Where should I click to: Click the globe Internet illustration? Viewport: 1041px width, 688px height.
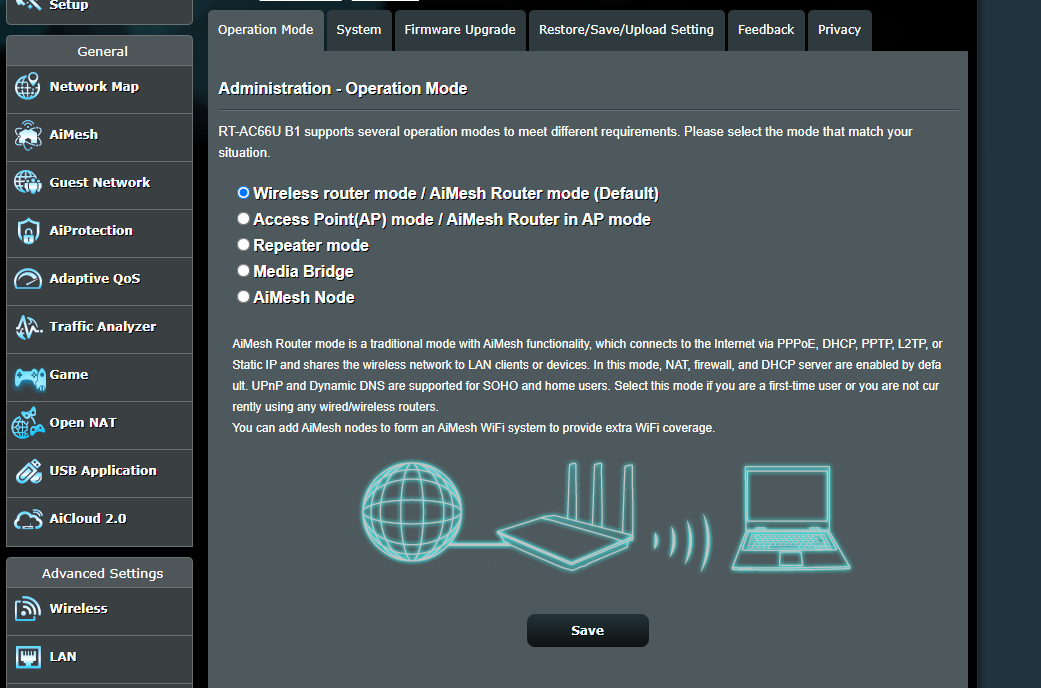[412, 513]
